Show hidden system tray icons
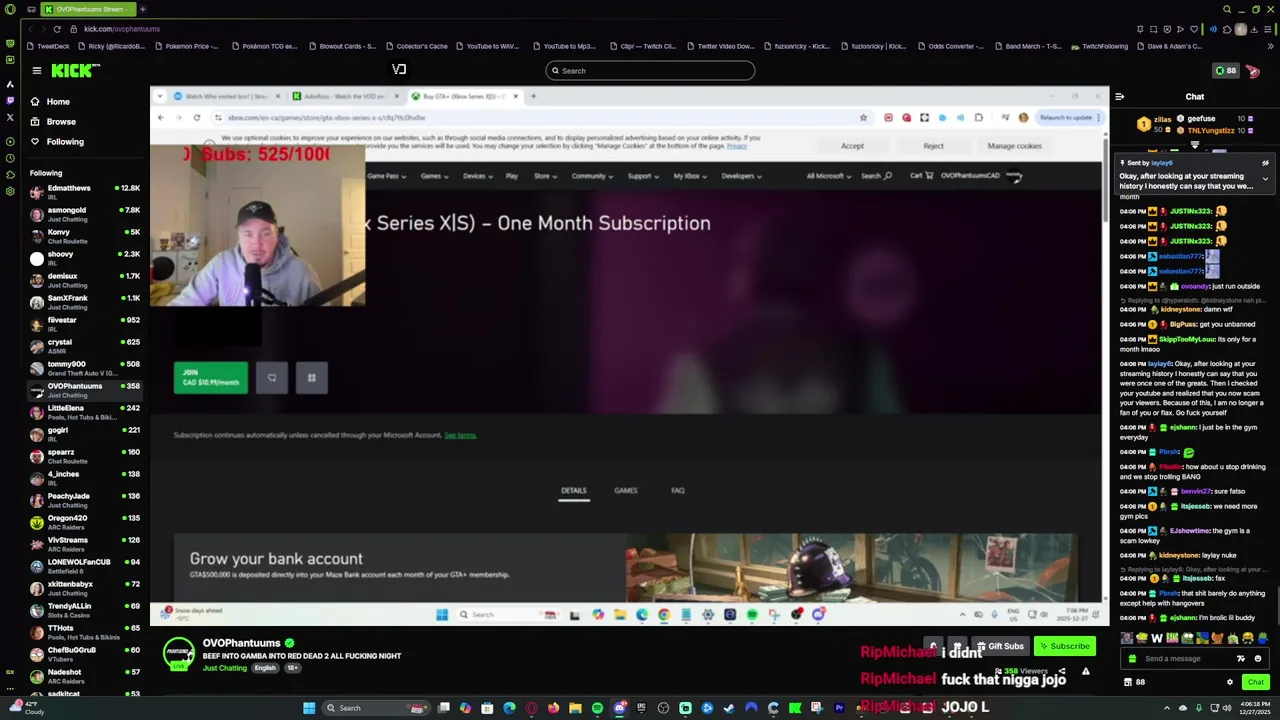 pos(1167,708)
